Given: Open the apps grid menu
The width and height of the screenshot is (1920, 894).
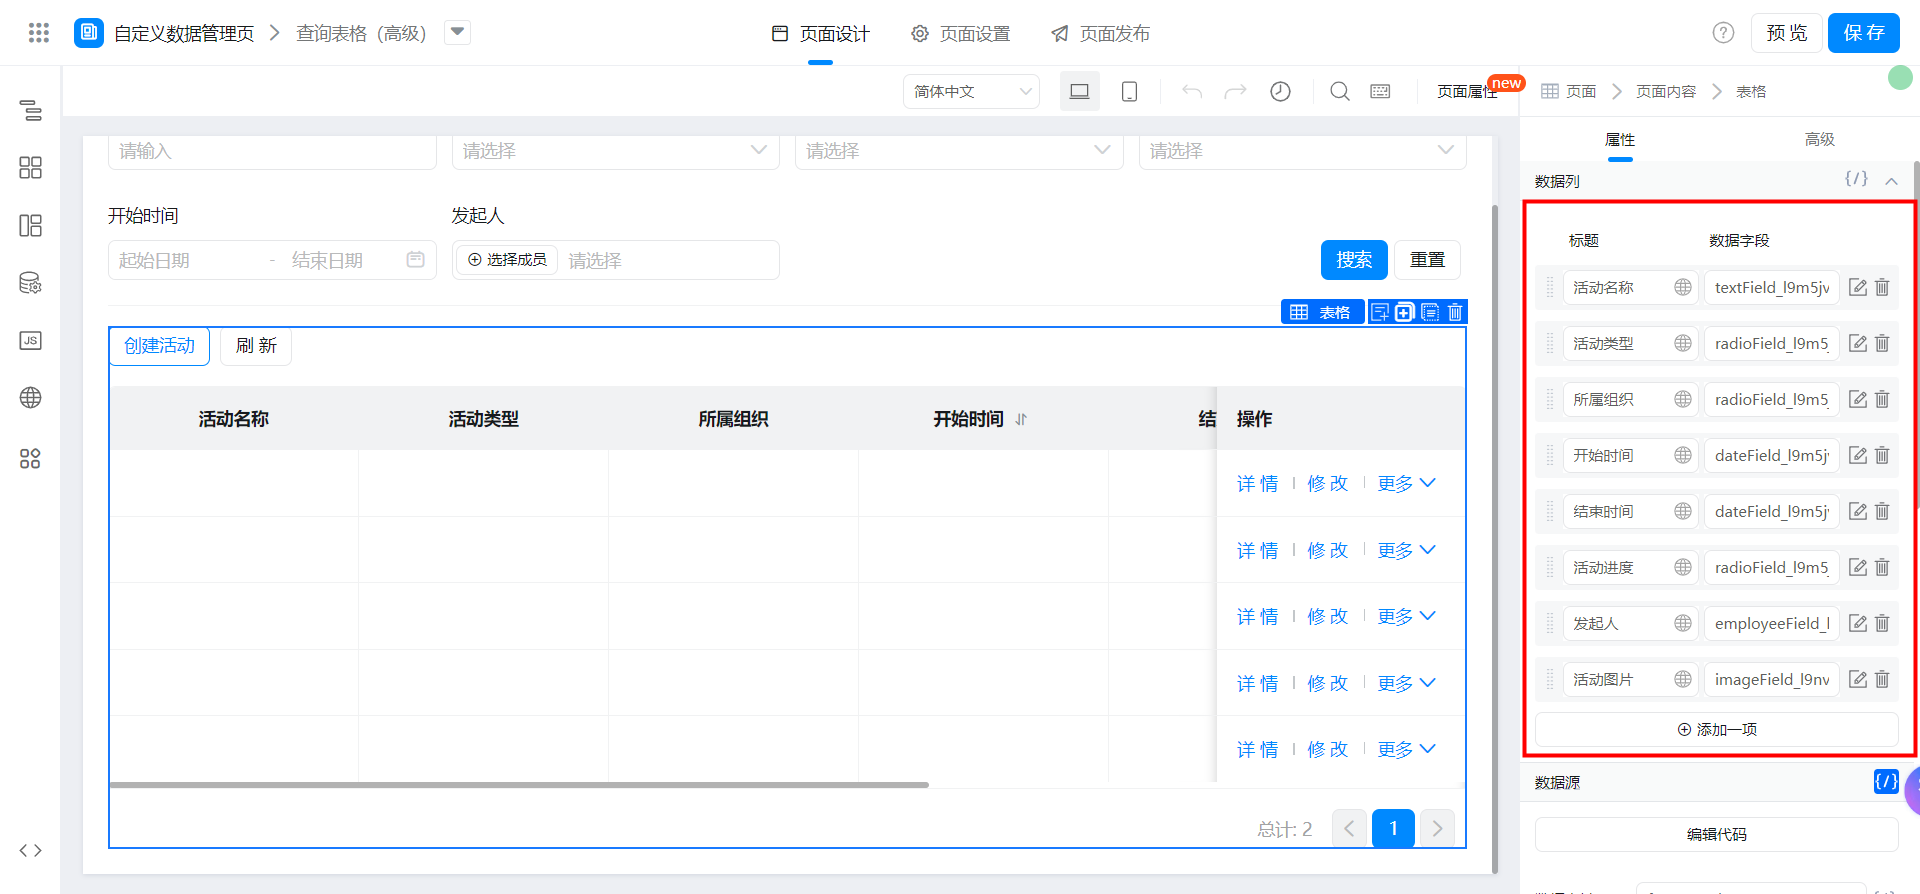Looking at the screenshot, I should click(39, 33).
